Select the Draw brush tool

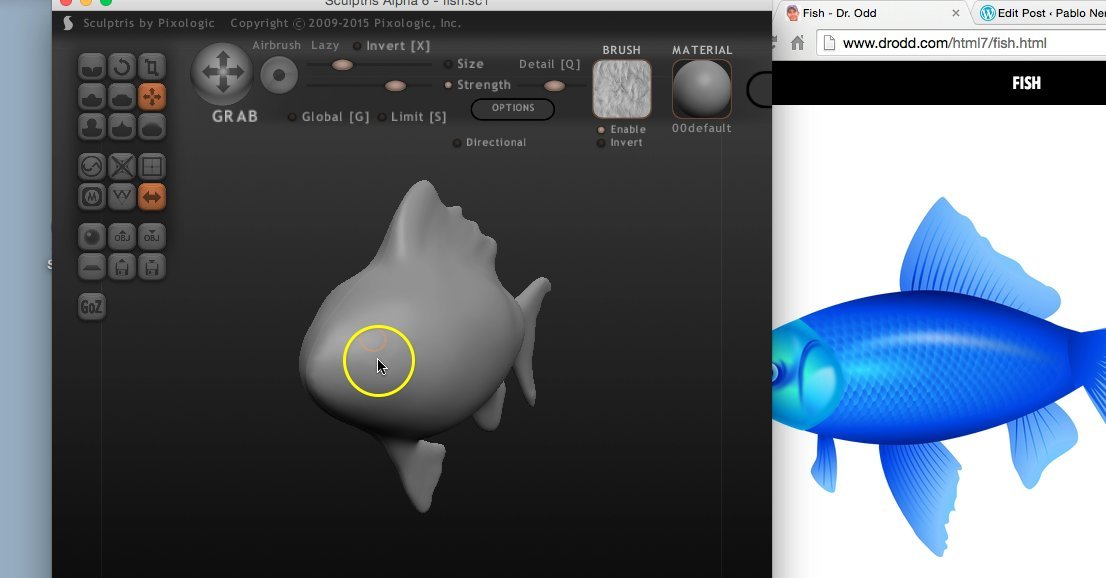[89, 96]
